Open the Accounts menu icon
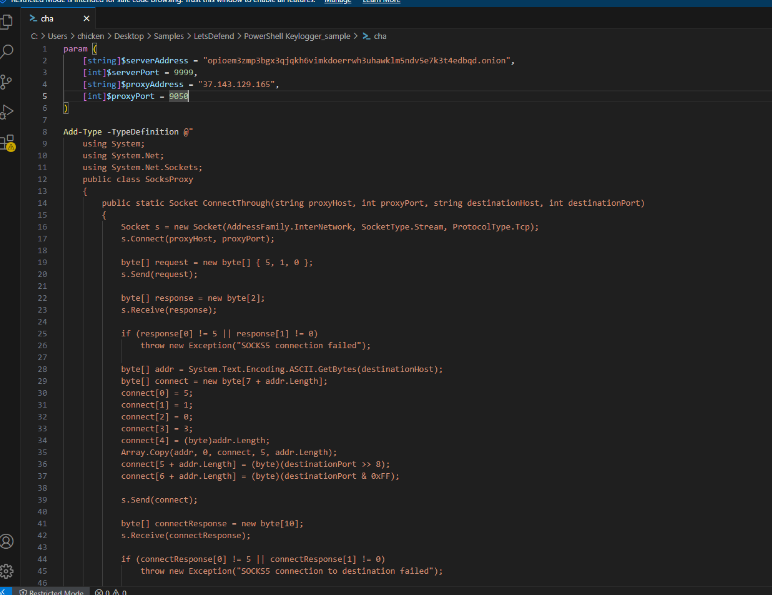The height and width of the screenshot is (595, 772). pos(7,541)
